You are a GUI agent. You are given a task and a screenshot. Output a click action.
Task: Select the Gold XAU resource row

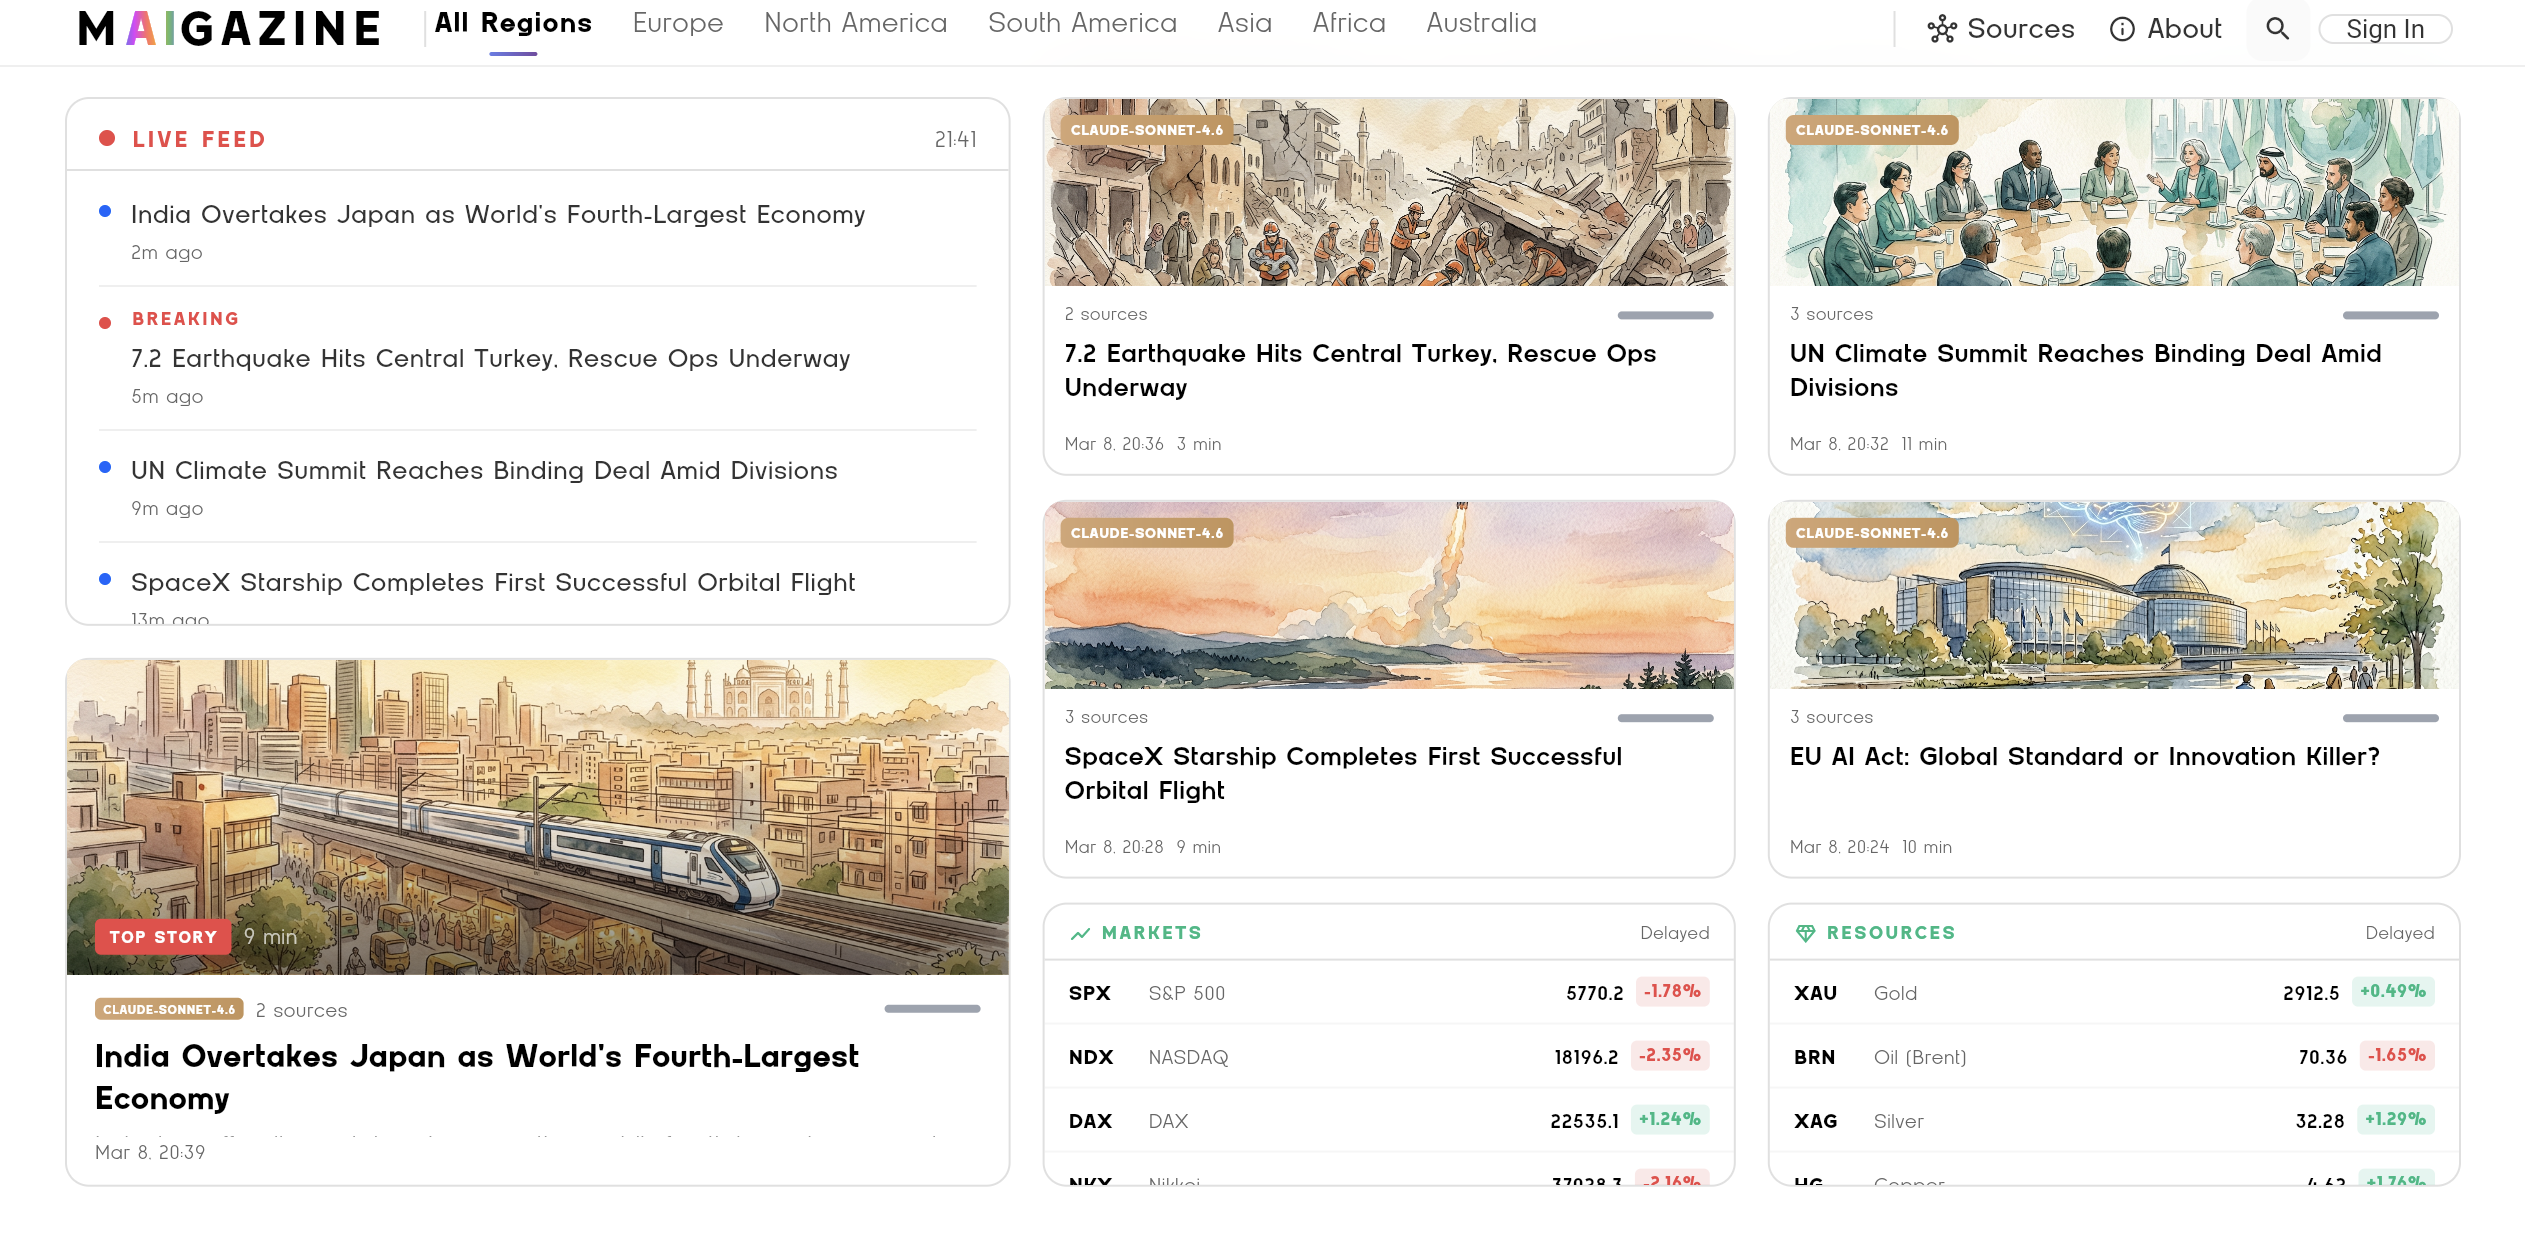[2113, 993]
